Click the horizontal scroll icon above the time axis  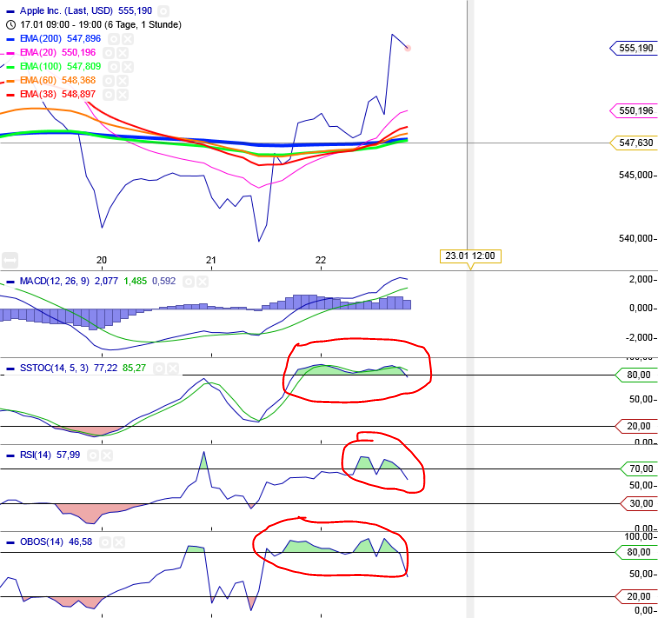10,260
